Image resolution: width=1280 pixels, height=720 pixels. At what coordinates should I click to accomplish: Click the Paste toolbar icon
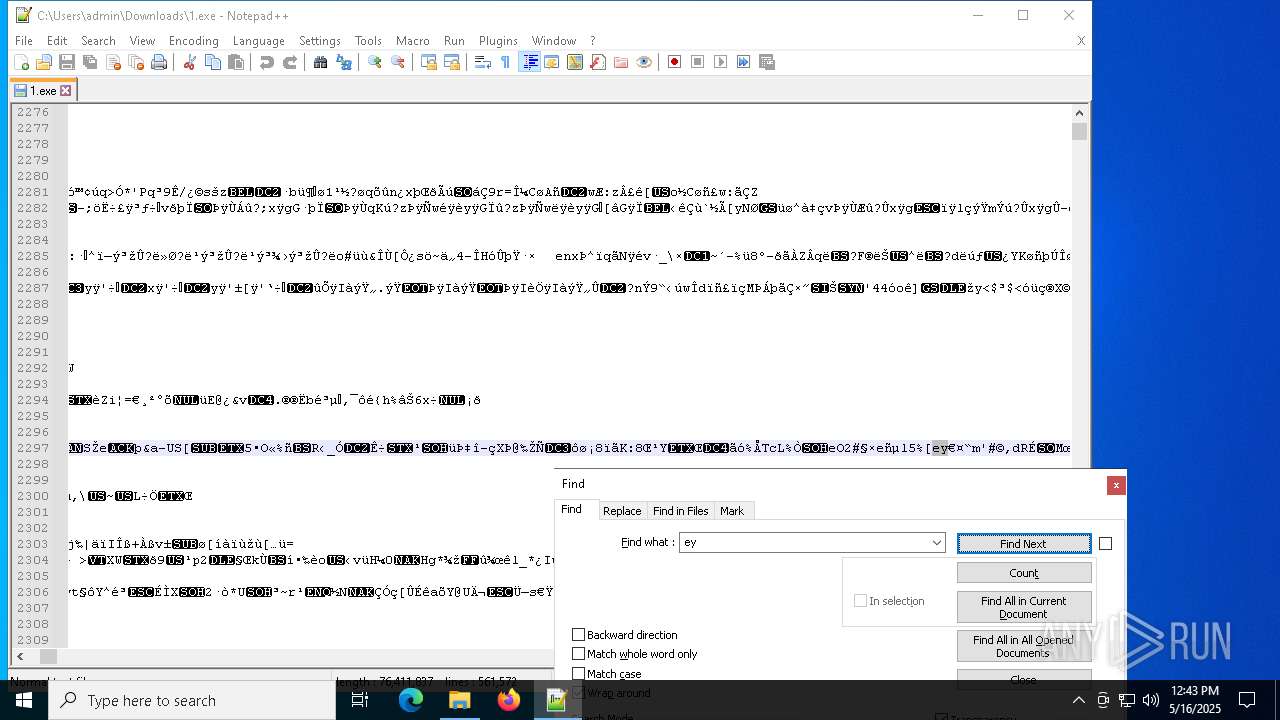(x=236, y=62)
